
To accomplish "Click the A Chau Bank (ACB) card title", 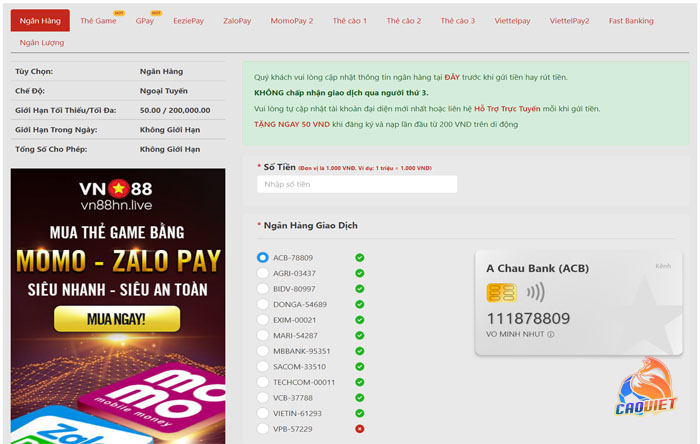I will [x=538, y=268].
